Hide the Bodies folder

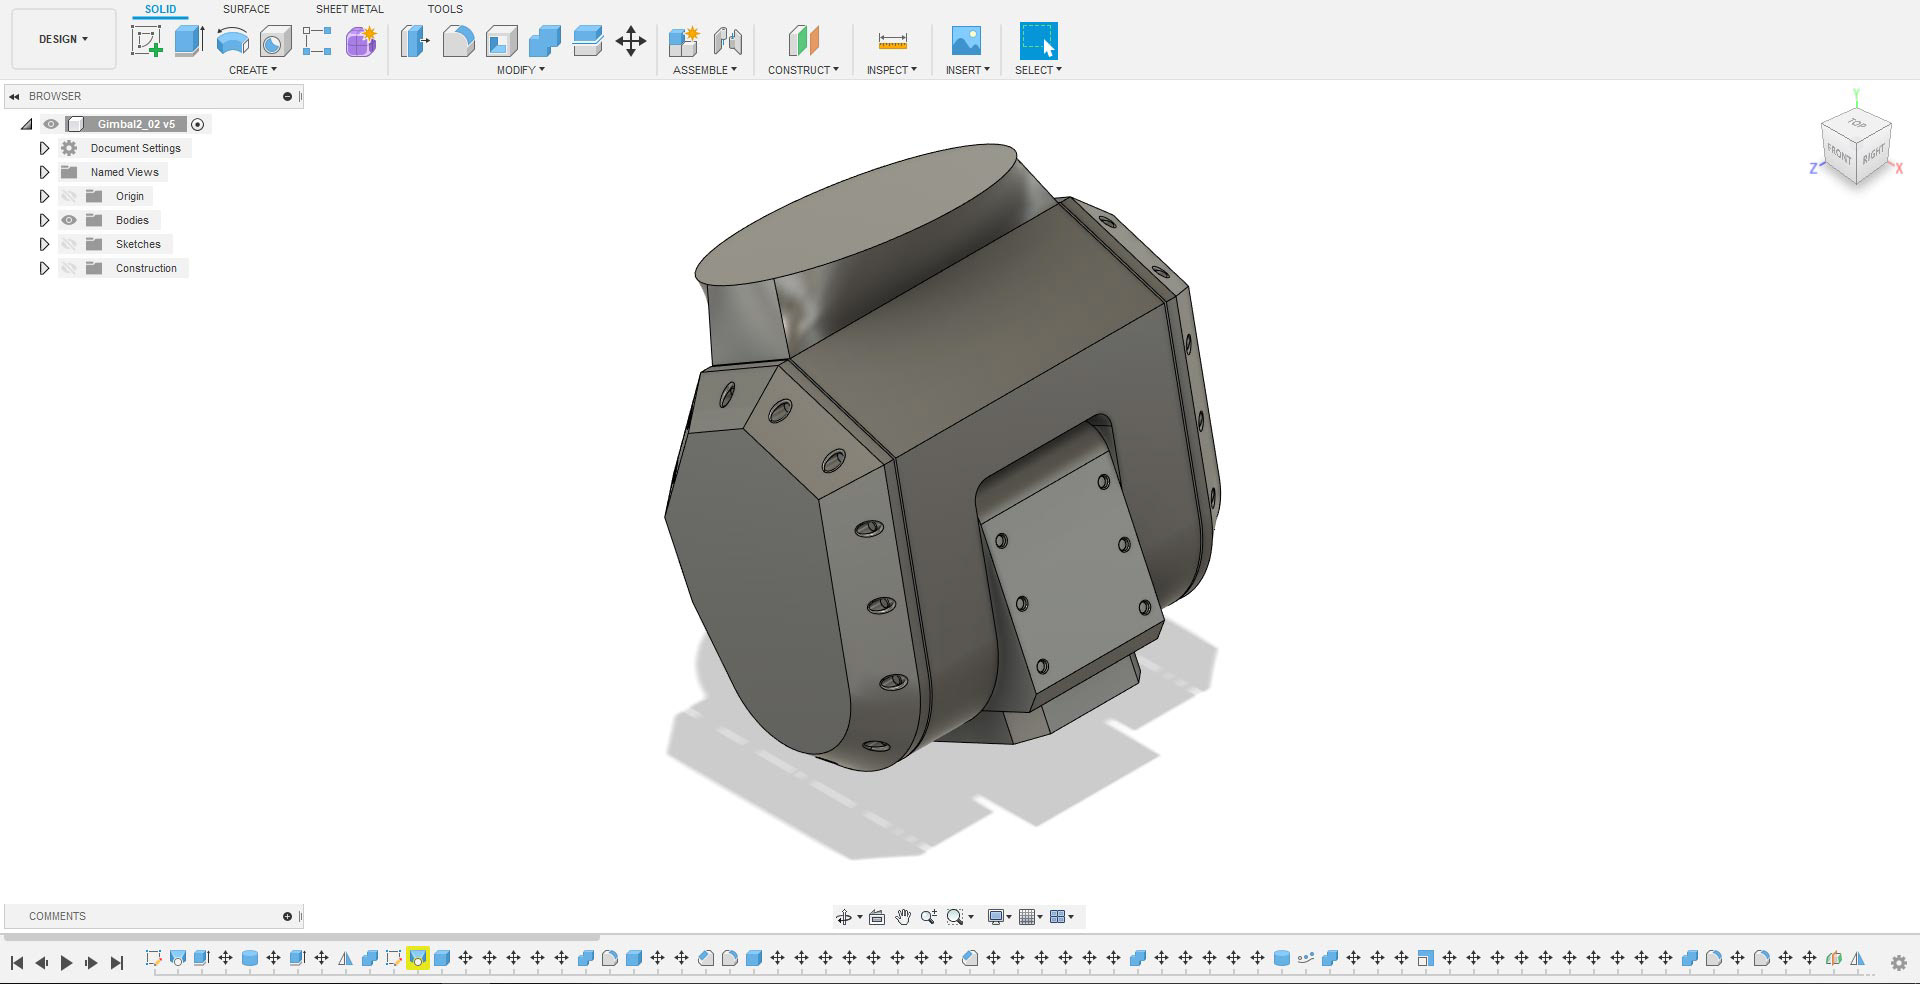tap(69, 220)
